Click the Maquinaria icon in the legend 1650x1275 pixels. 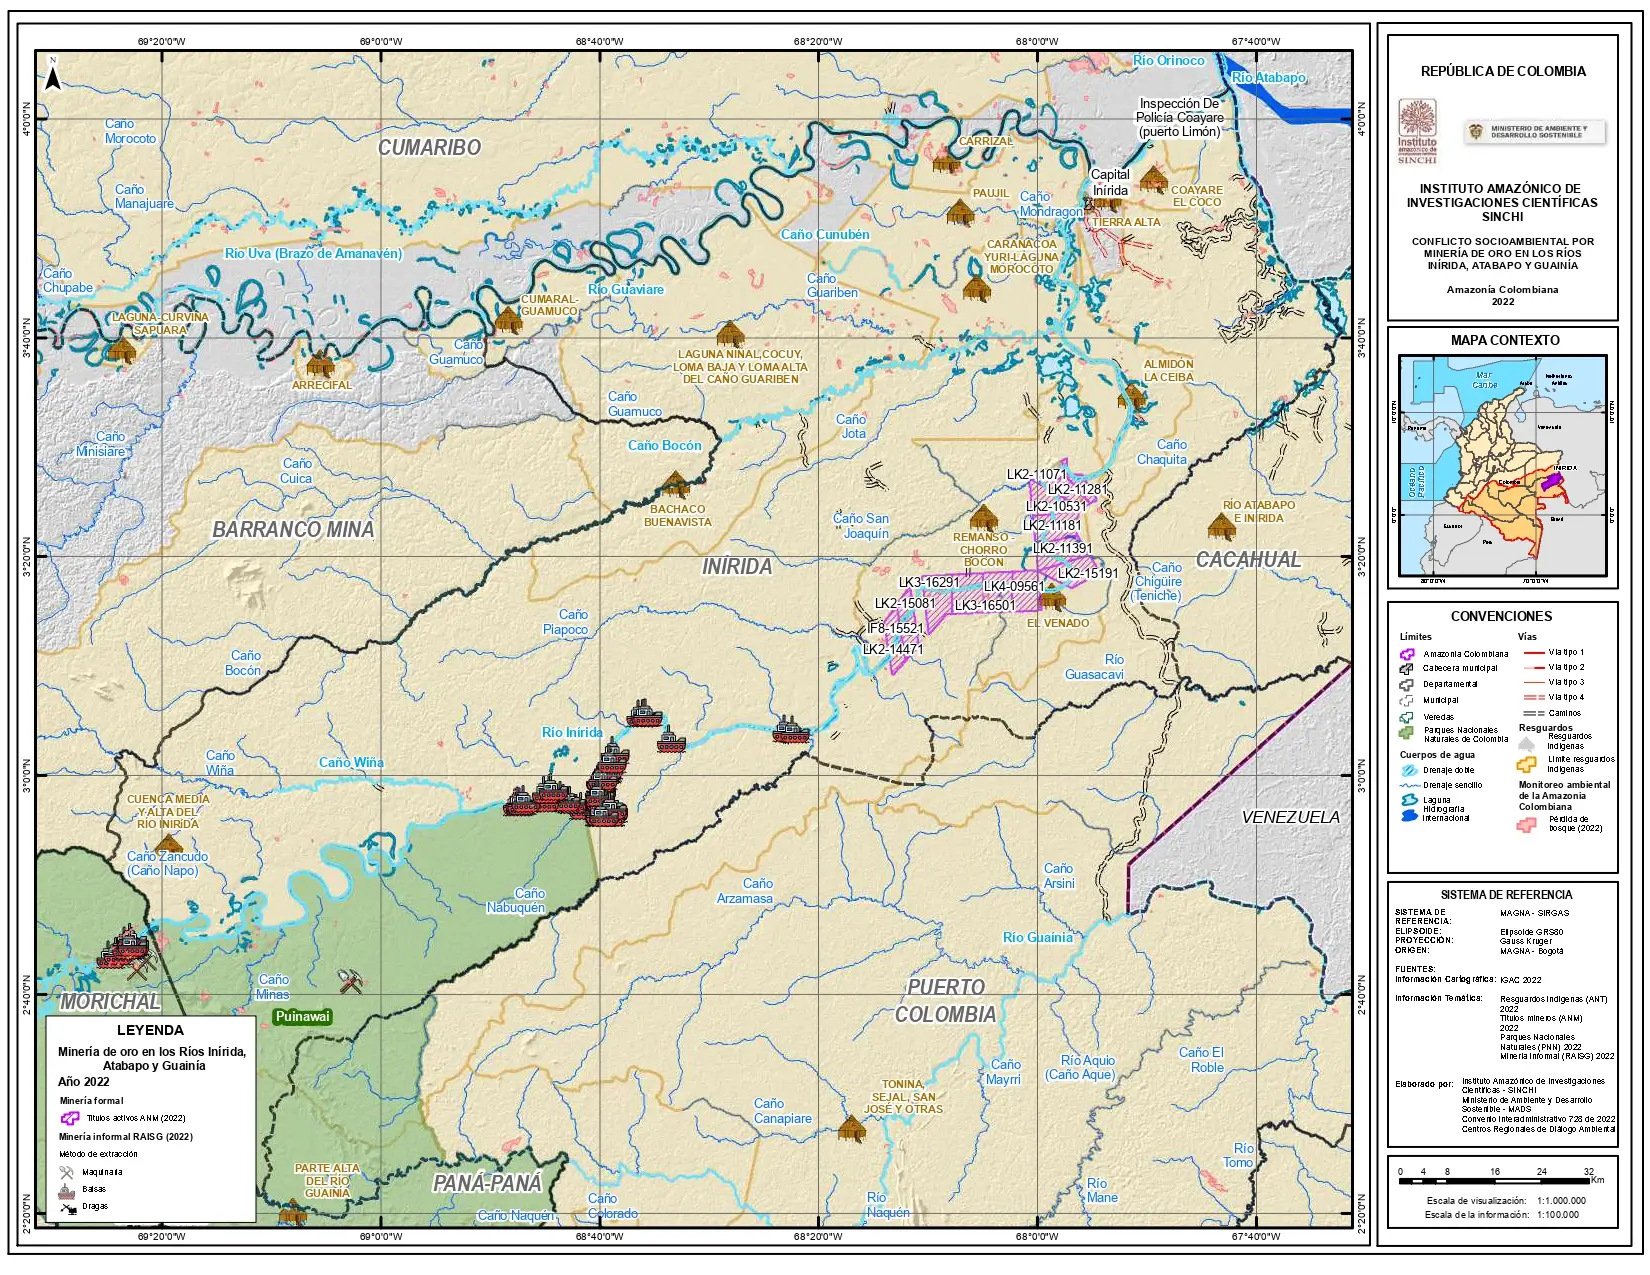point(67,1172)
